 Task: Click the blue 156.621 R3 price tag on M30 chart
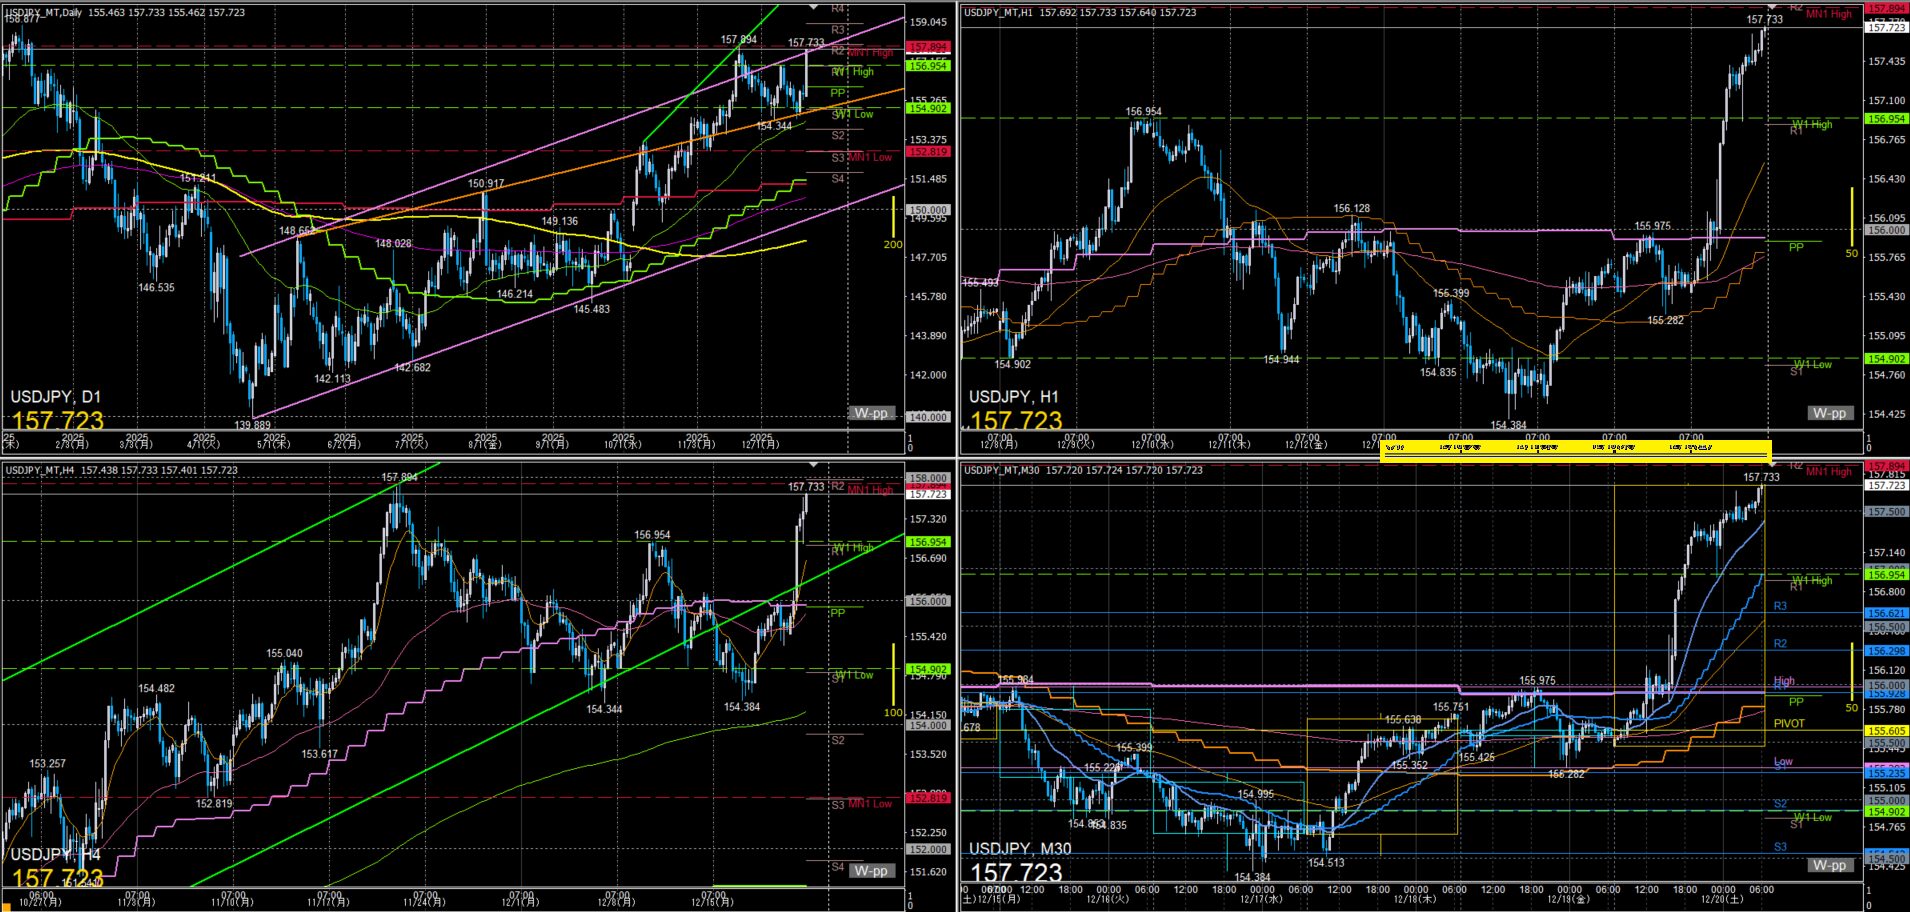[x=1886, y=613]
